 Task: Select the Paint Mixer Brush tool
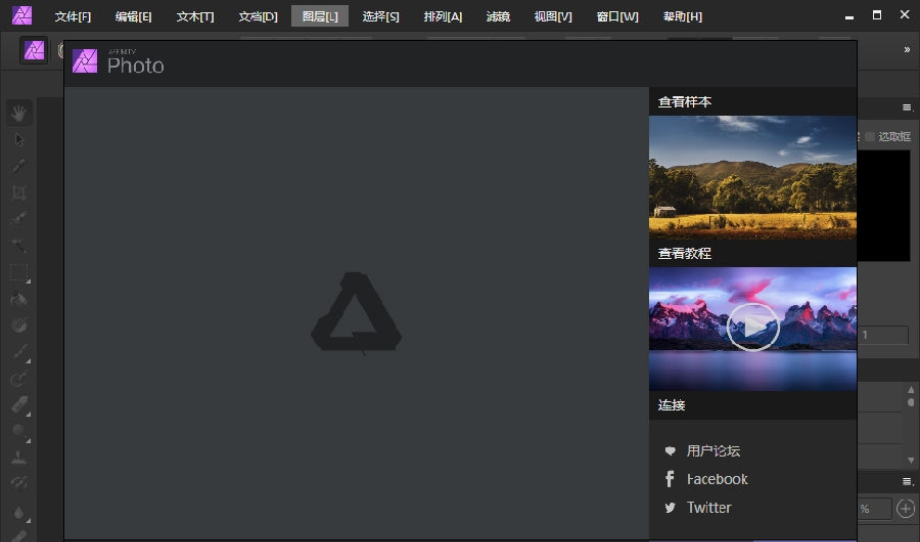click(x=19, y=379)
